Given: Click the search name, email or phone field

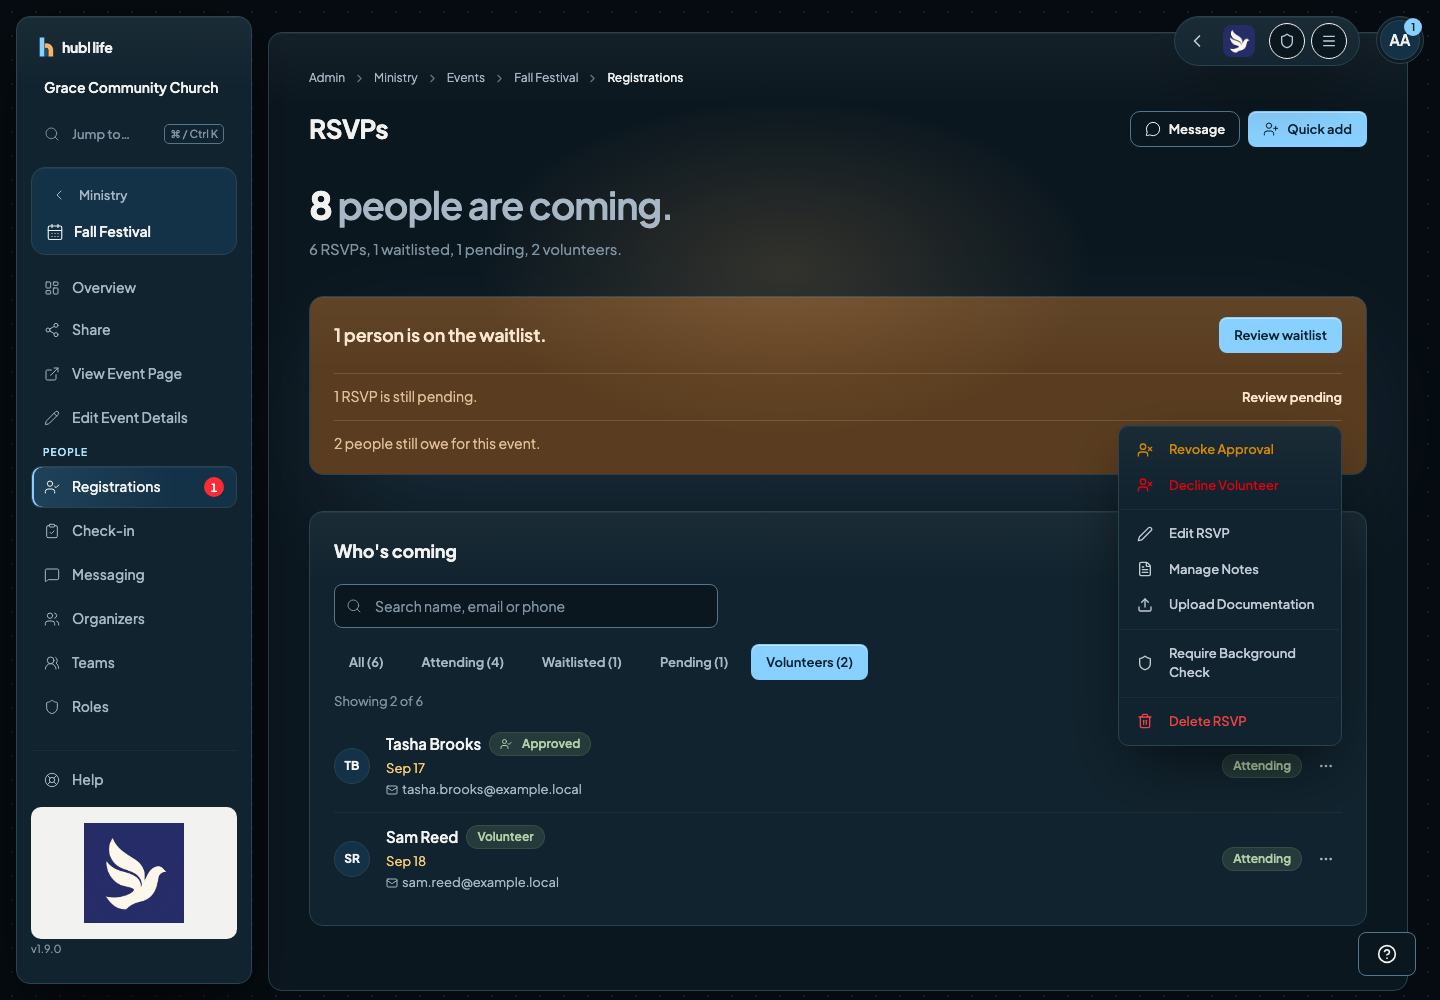Looking at the screenshot, I should (x=526, y=606).
